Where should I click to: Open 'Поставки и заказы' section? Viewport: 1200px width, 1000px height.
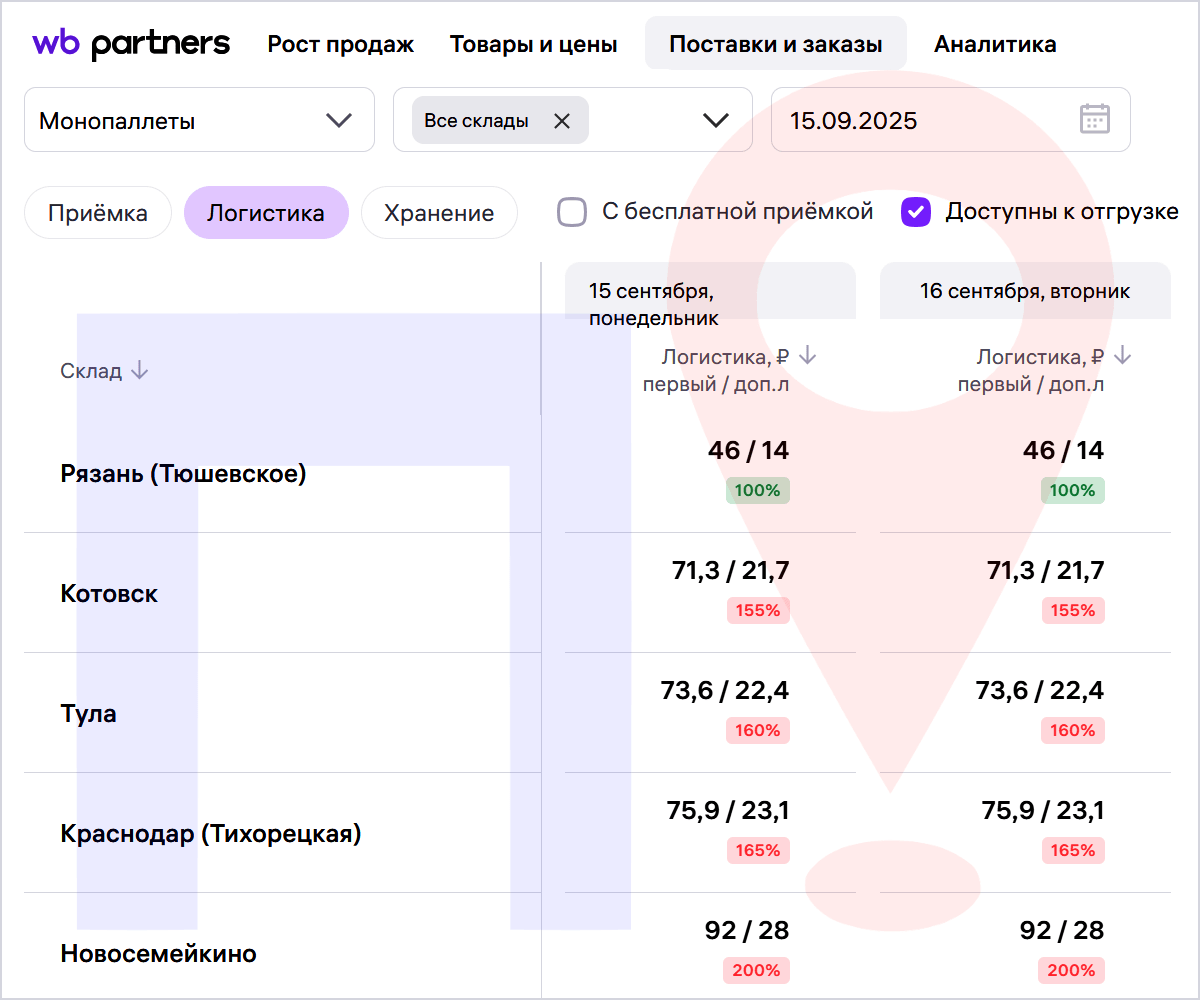coord(775,44)
